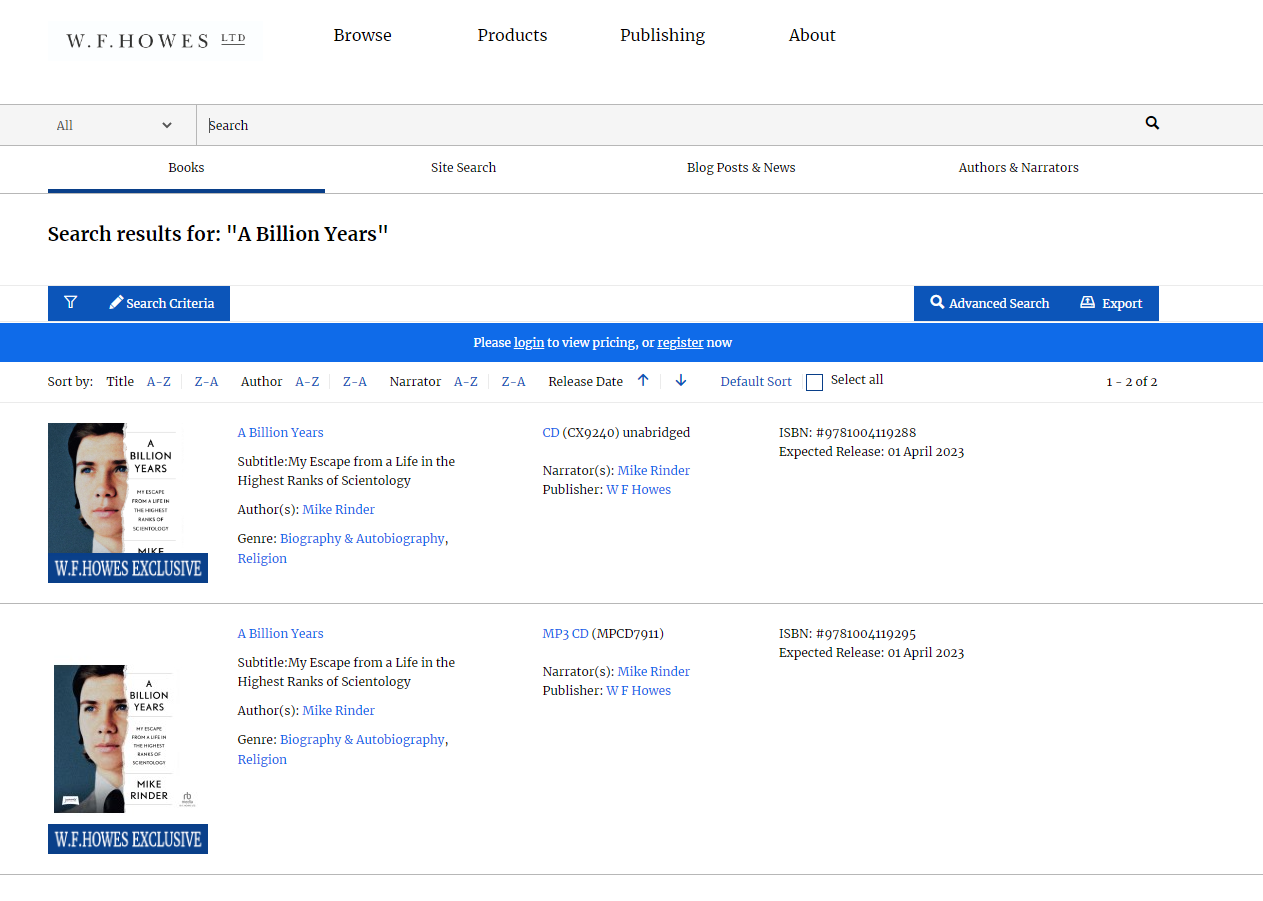Click the Export button

click(1111, 303)
